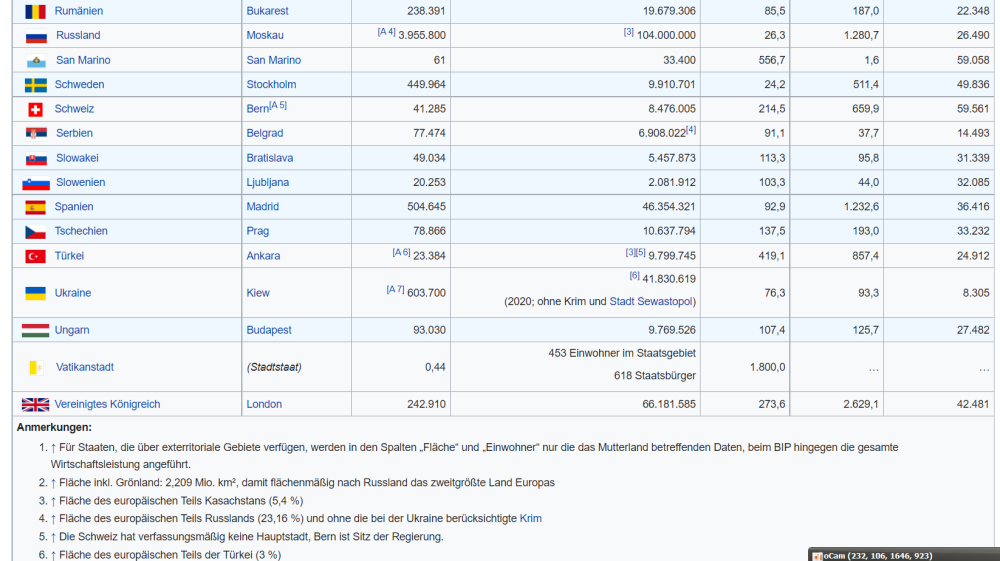Open the Vereinigtes Königreich link
Screen dimensions: 1000x561
coord(107,405)
